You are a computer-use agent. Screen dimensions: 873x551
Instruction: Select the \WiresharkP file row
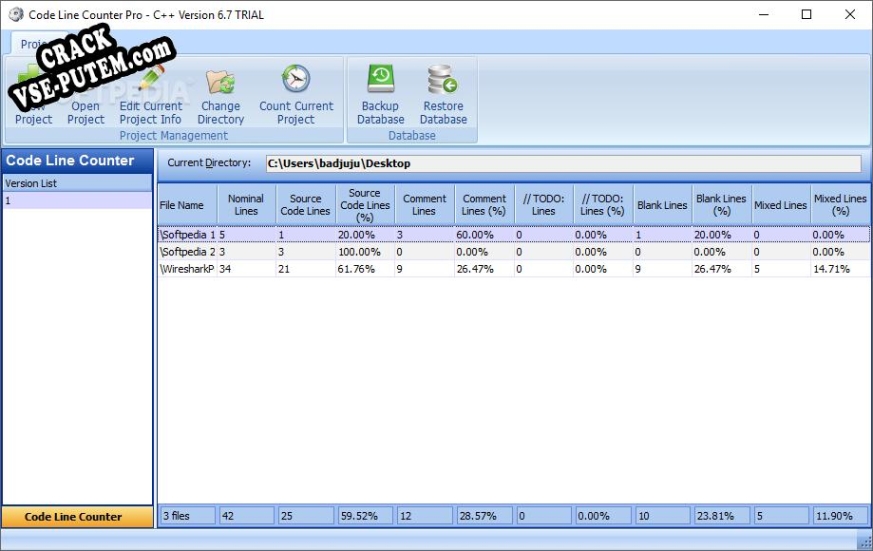(x=513, y=269)
